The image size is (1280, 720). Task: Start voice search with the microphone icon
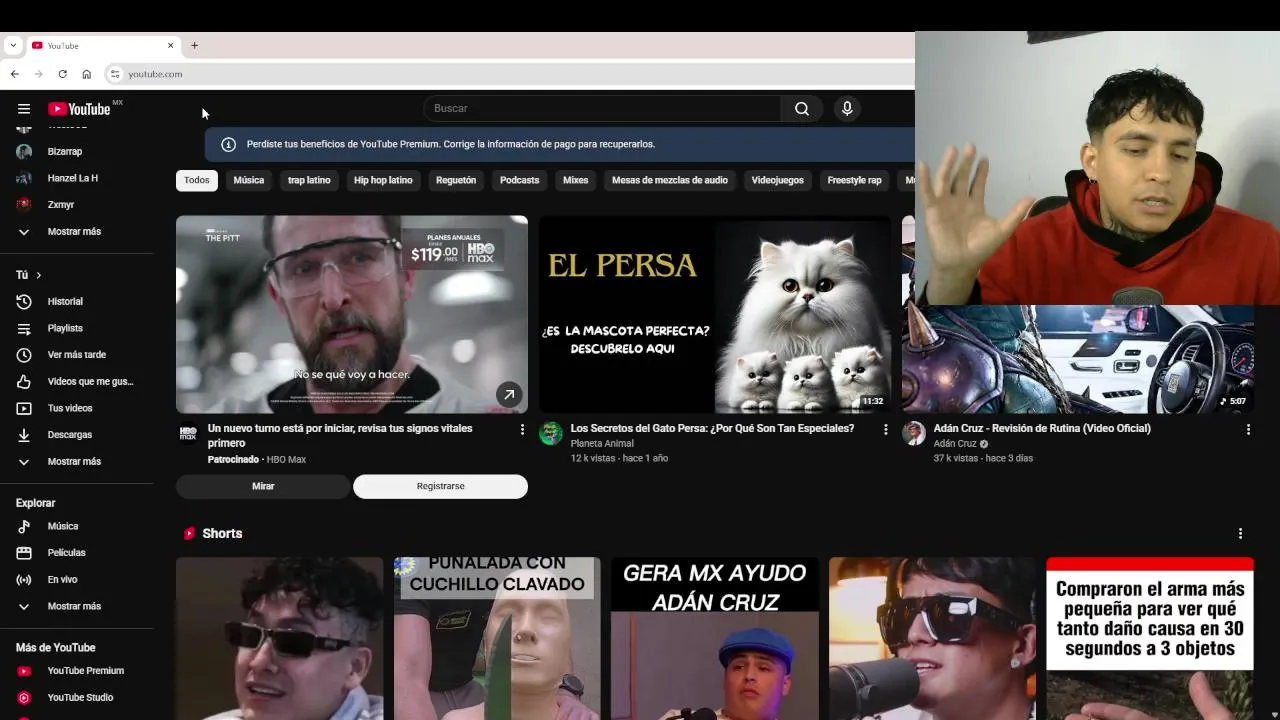pyautogui.click(x=847, y=109)
